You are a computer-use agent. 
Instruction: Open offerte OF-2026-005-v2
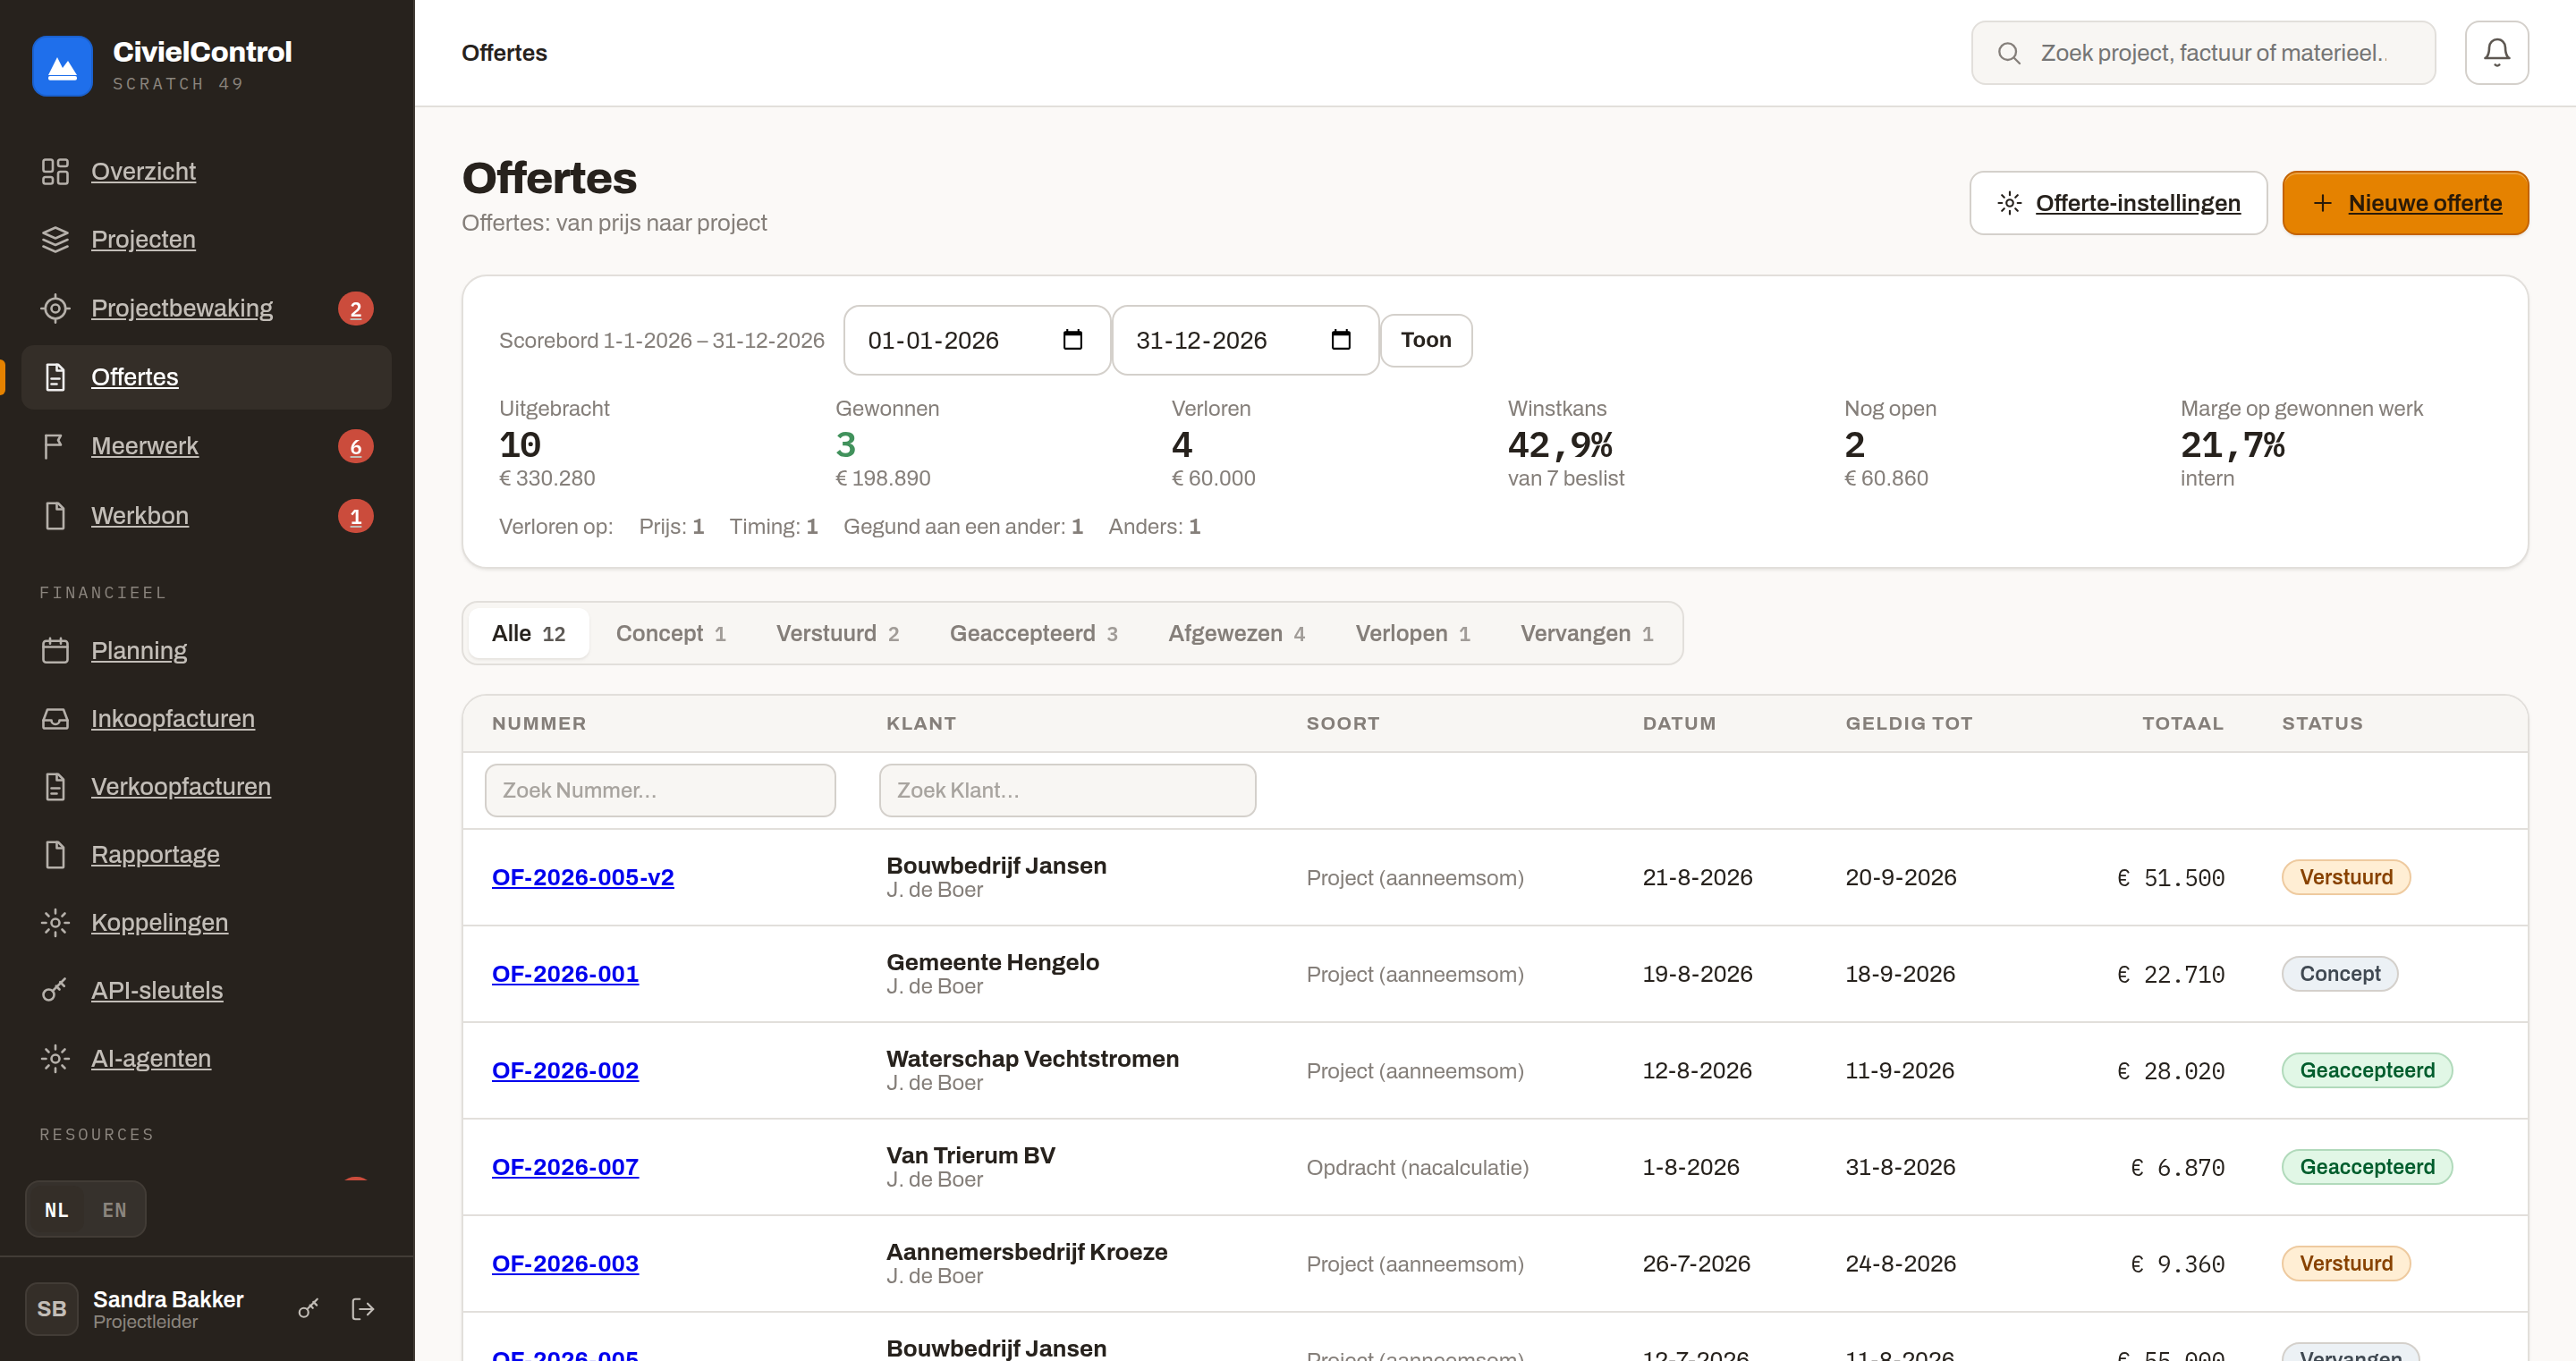click(582, 877)
